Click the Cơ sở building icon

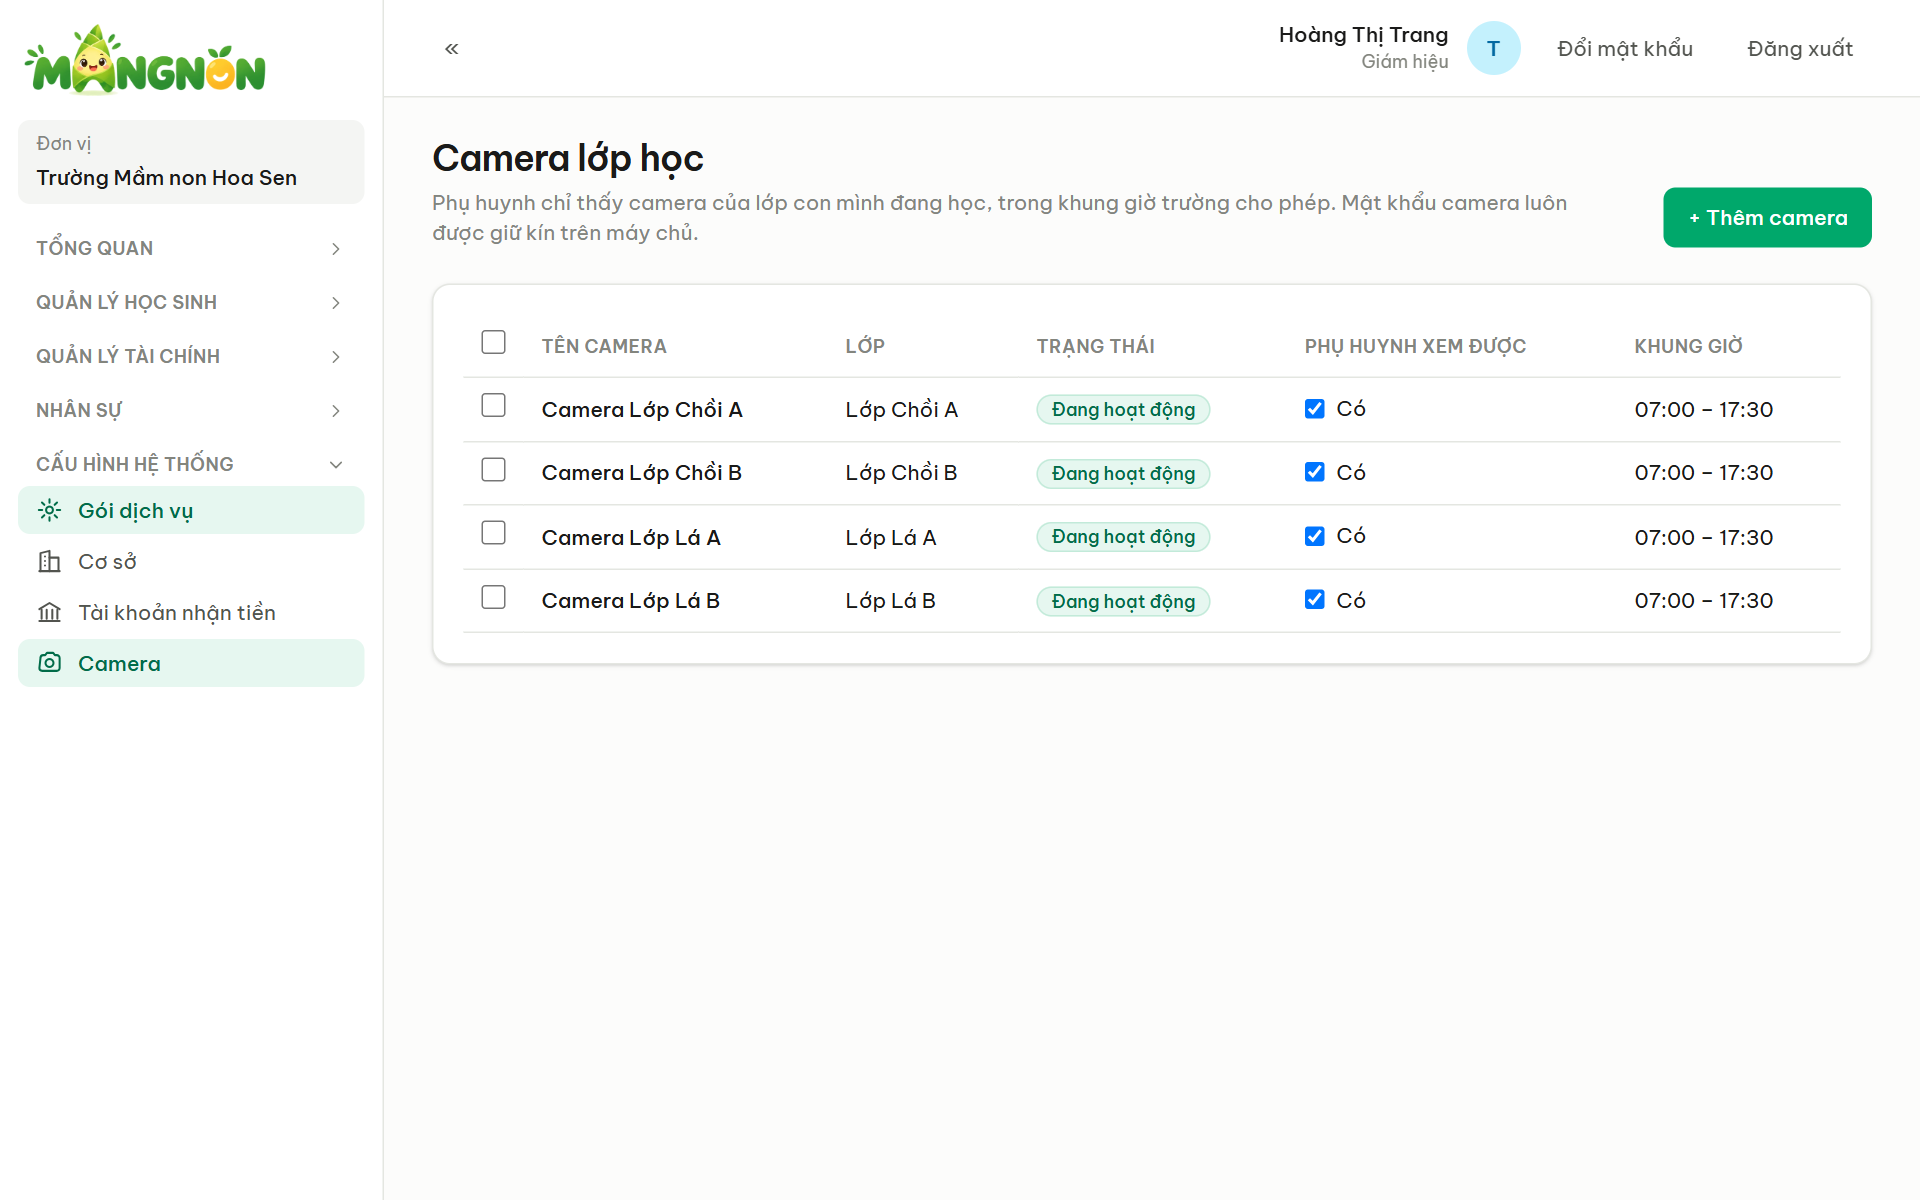click(49, 561)
